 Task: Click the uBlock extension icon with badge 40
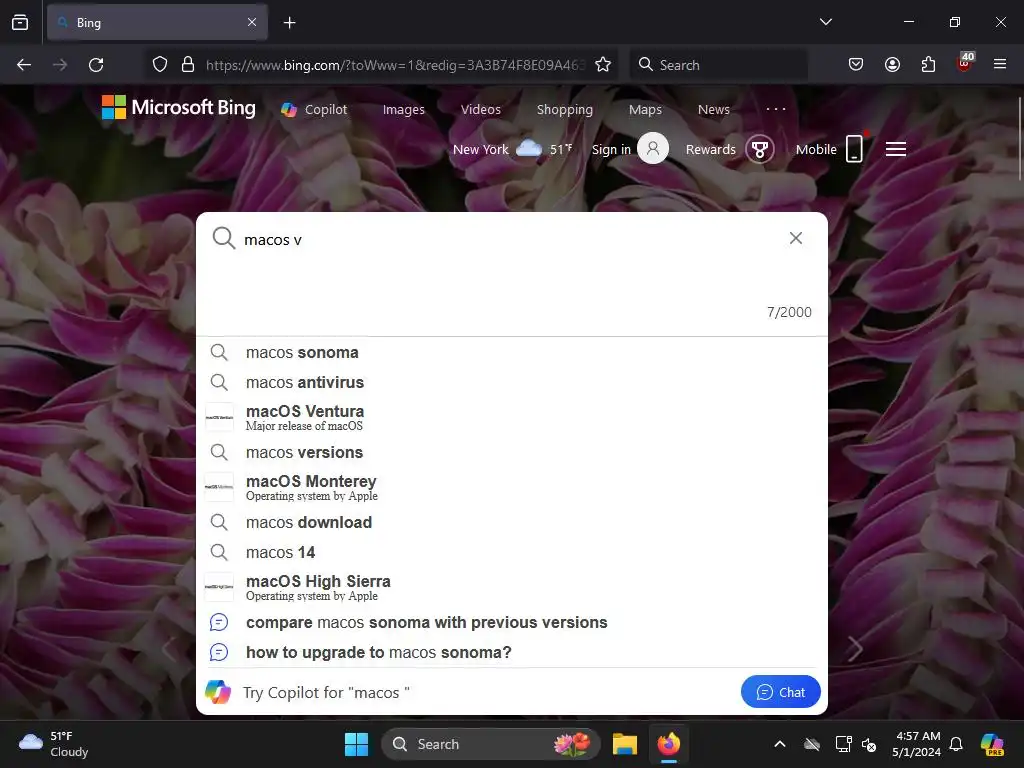965,63
